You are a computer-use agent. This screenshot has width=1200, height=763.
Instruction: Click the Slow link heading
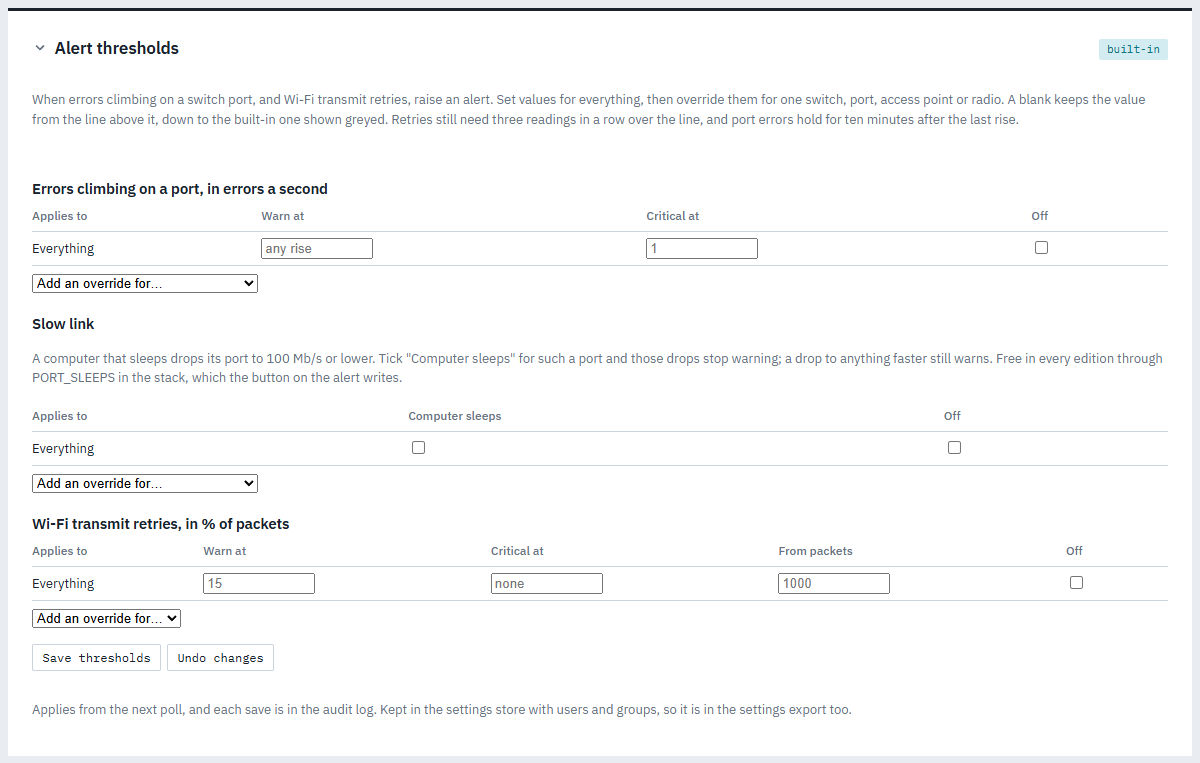(63, 324)
